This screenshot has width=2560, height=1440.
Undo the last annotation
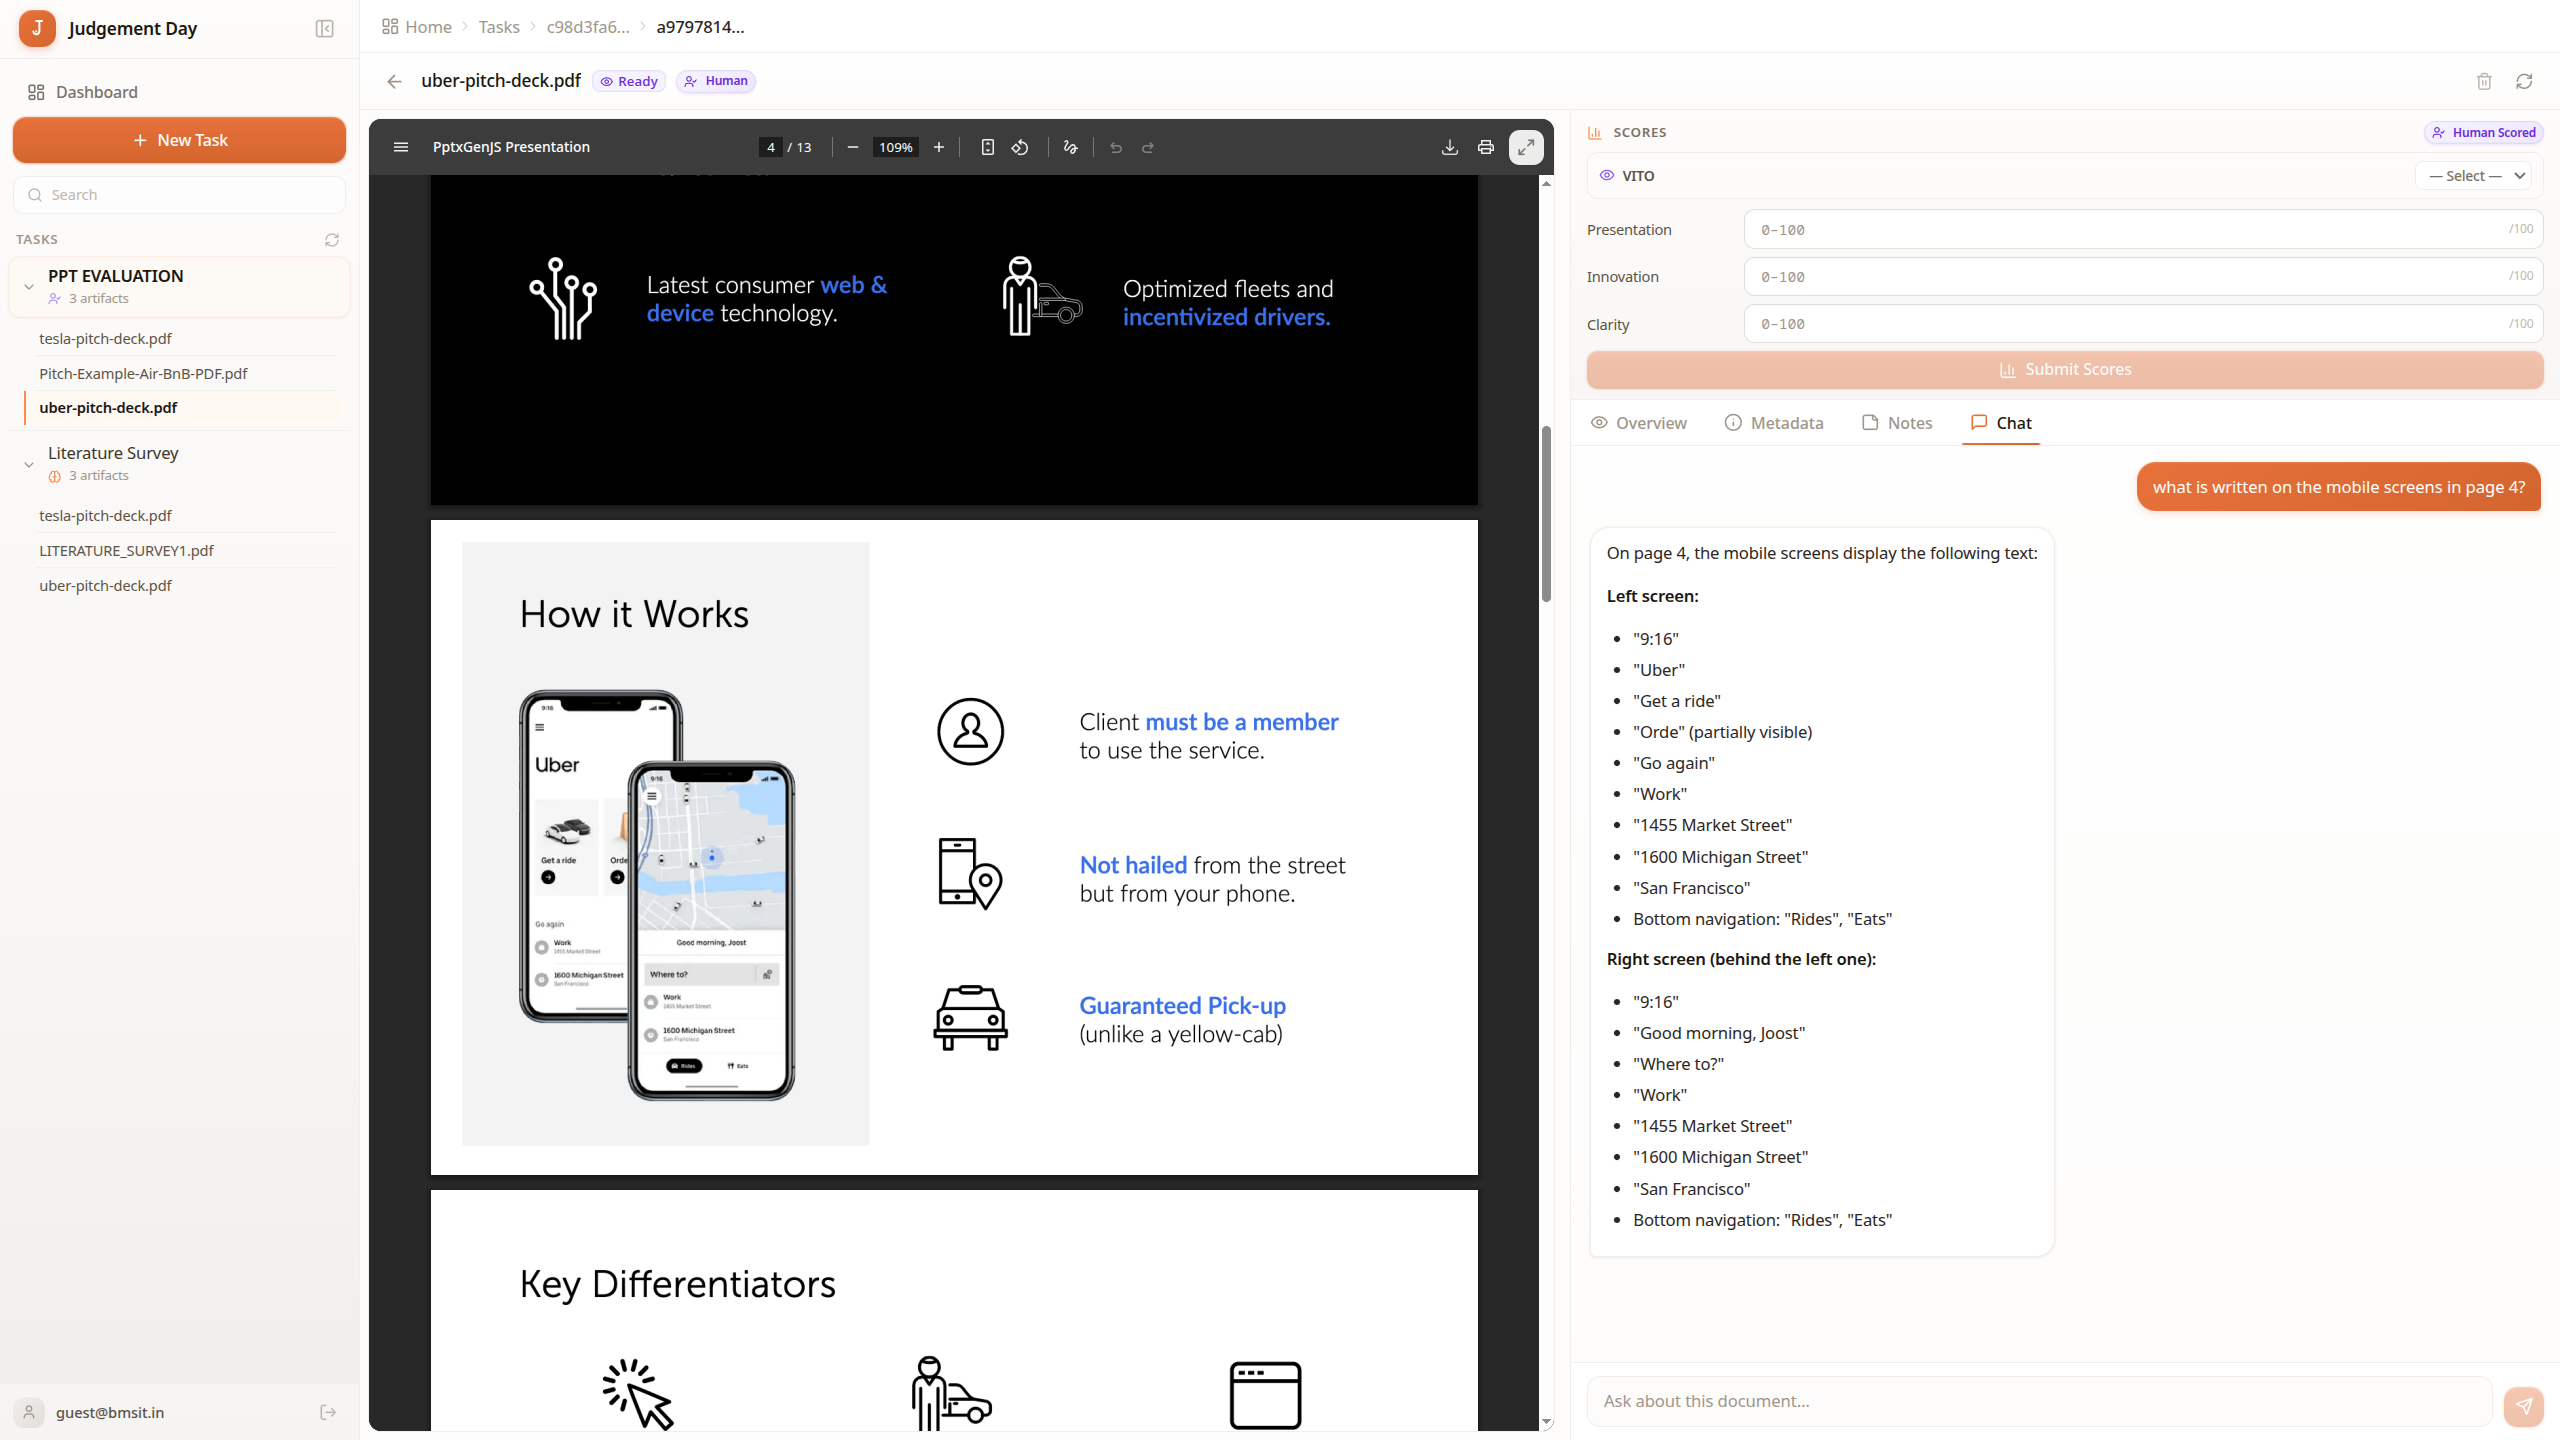point(1115,147)
